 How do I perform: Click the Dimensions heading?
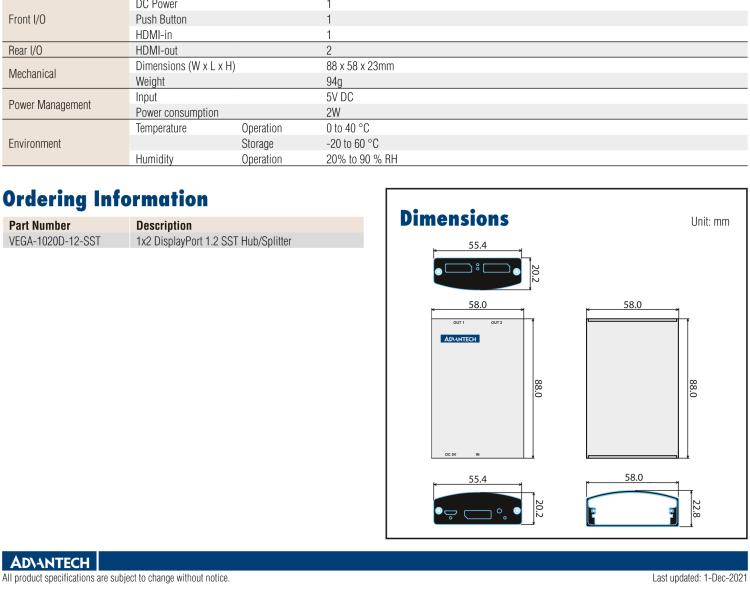click(454, 218)
